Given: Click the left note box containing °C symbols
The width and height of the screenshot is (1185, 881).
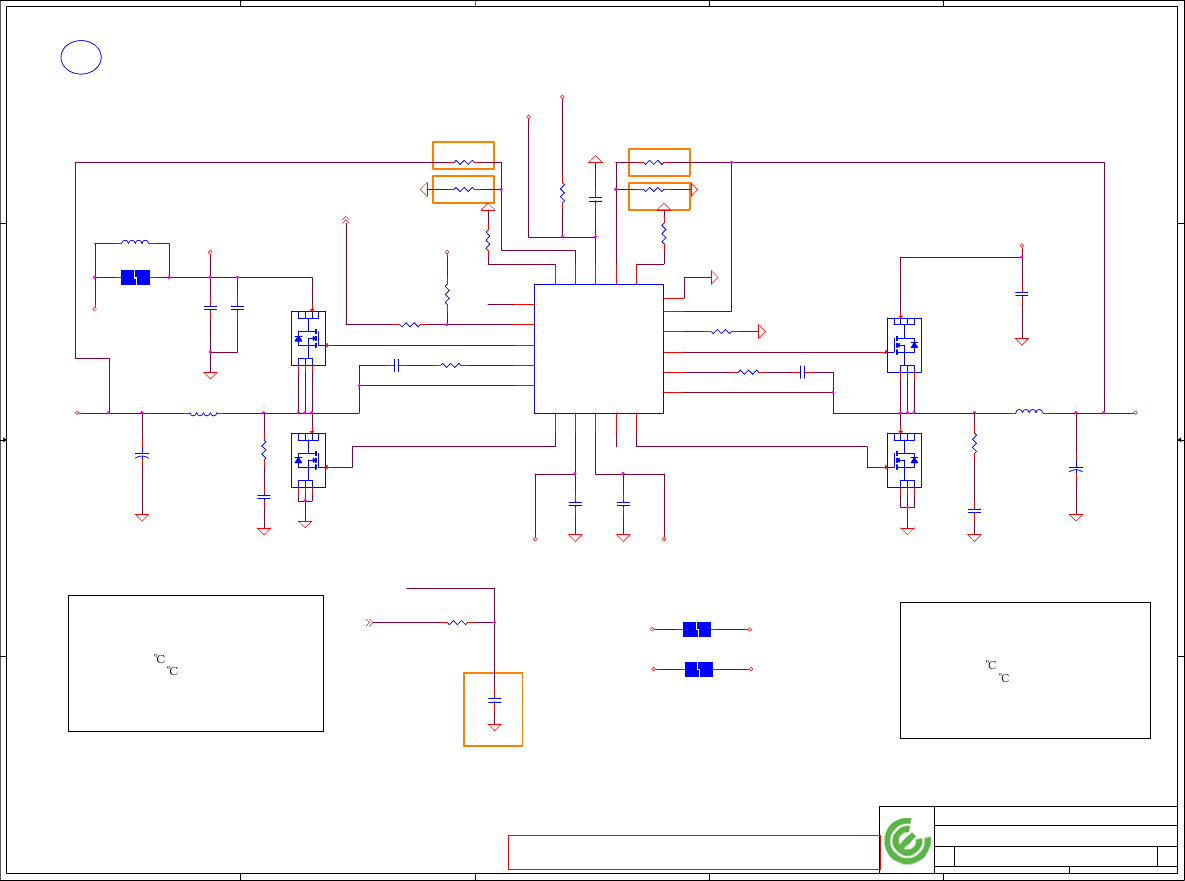Looking at the screenshot, I should (196, 663).
